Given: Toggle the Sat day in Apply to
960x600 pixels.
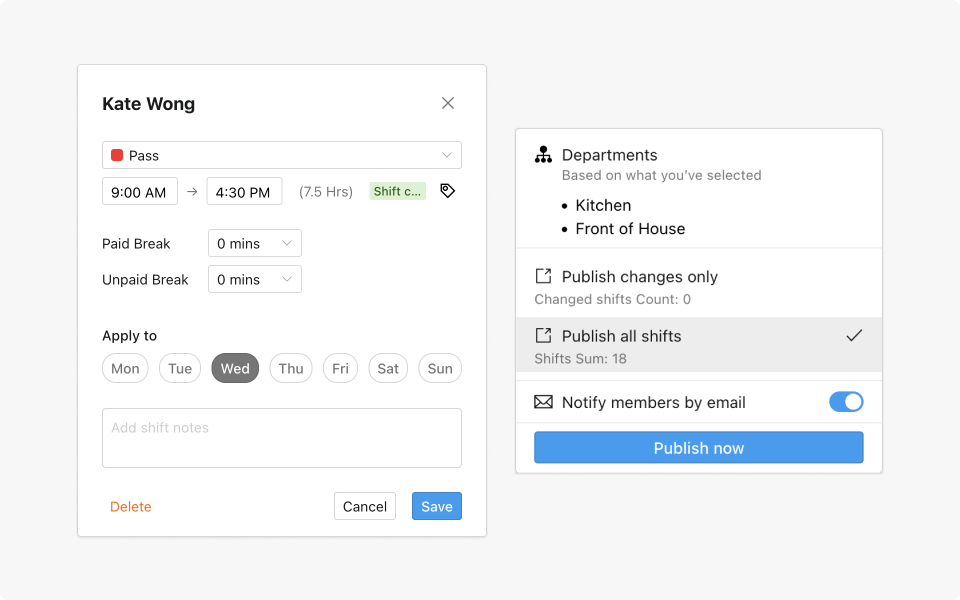Looking at the screenshot, I should point(388,368).
